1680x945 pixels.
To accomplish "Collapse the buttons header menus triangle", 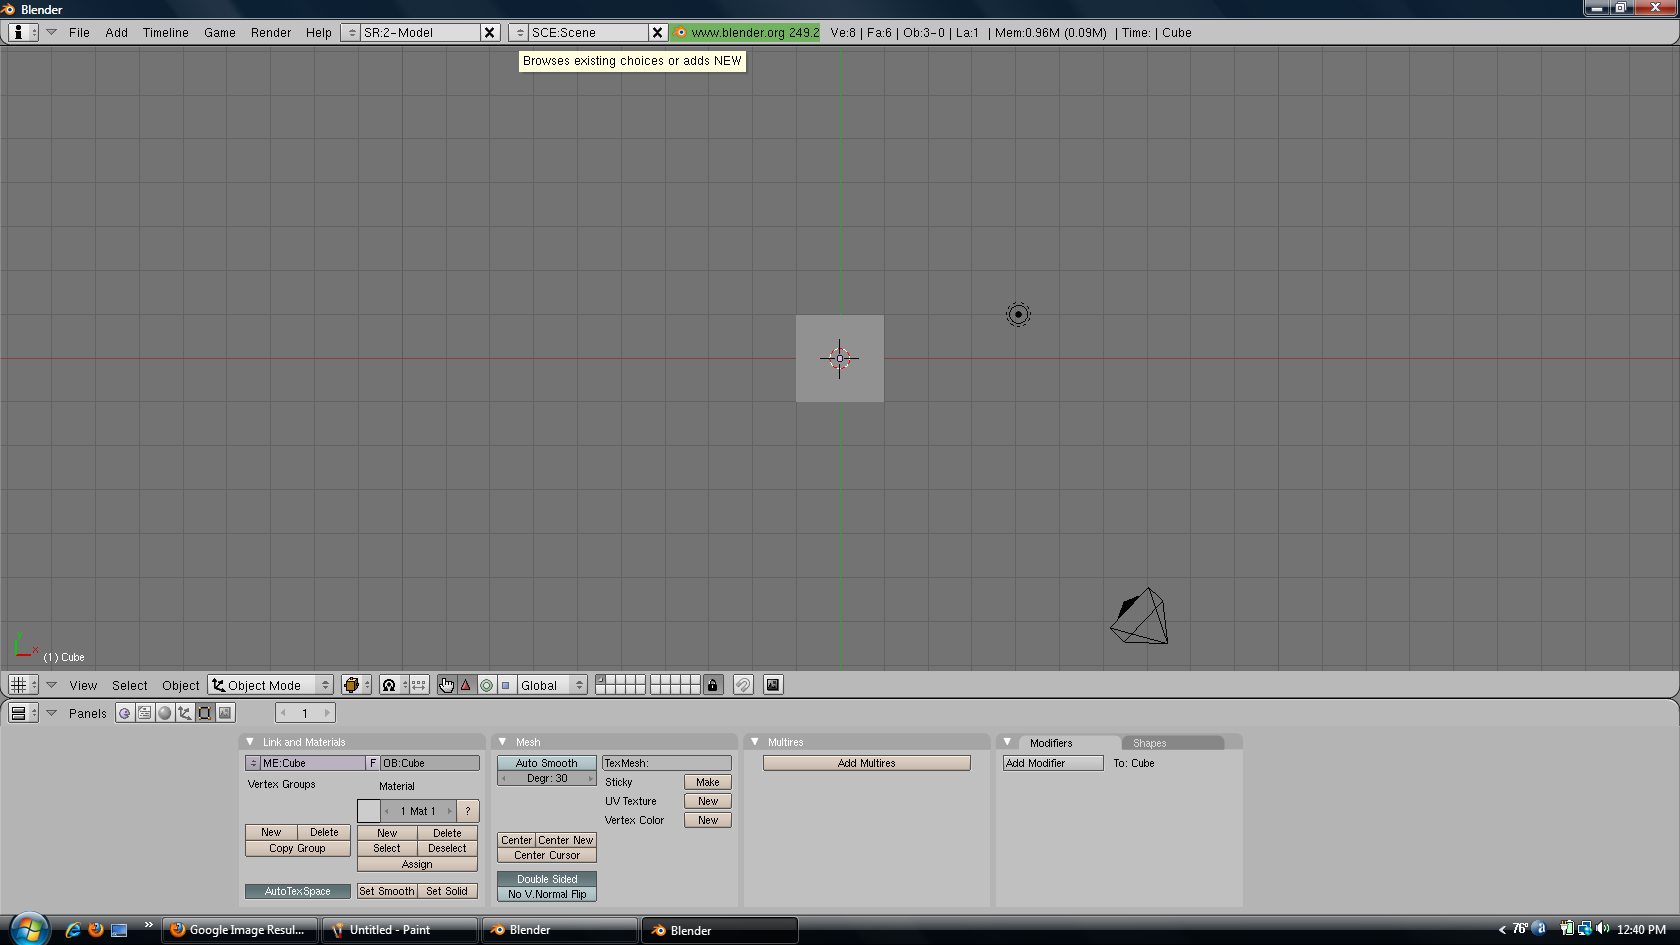I will (51, 713).
